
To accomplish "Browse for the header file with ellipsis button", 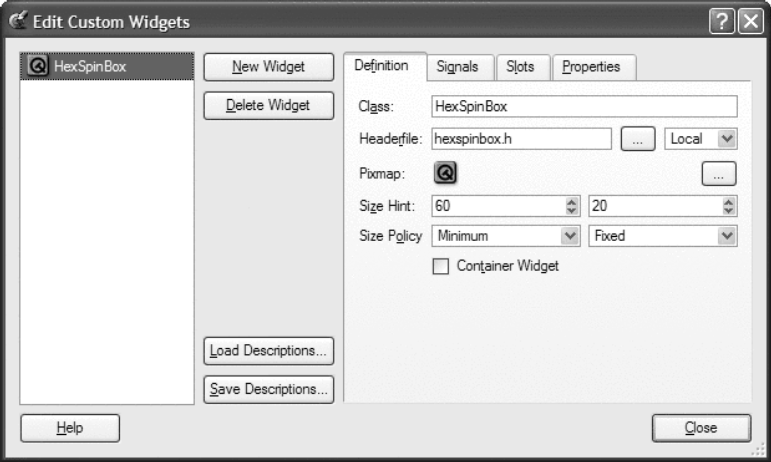I will [x=637, y=140].
